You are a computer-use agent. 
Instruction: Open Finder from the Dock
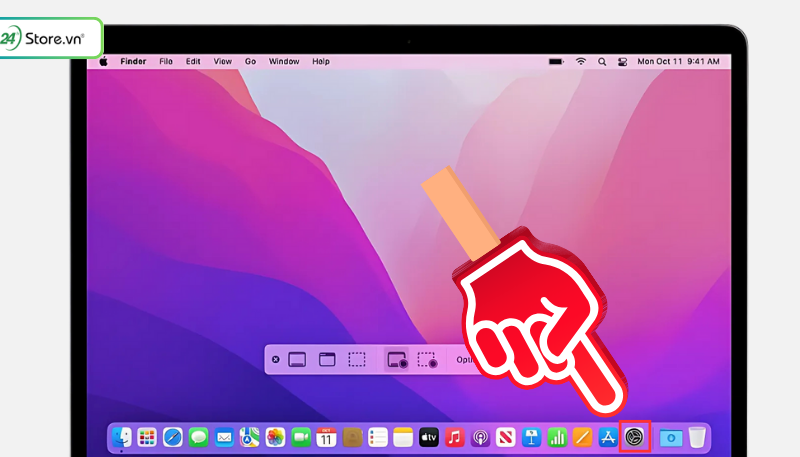coord(121,437)
